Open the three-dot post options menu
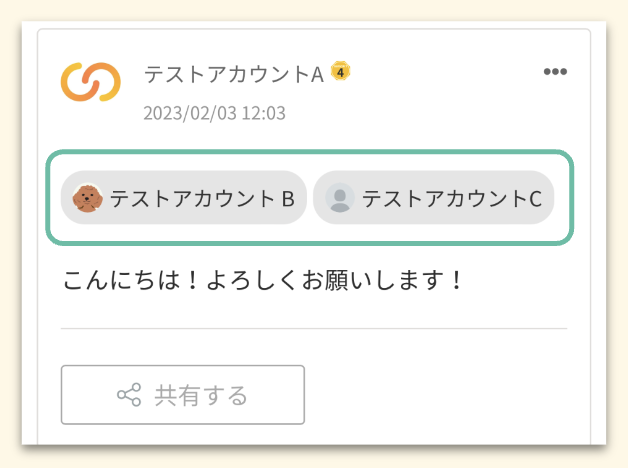The height and width of the screenshot is (468, 628). [x=555, y=72]
